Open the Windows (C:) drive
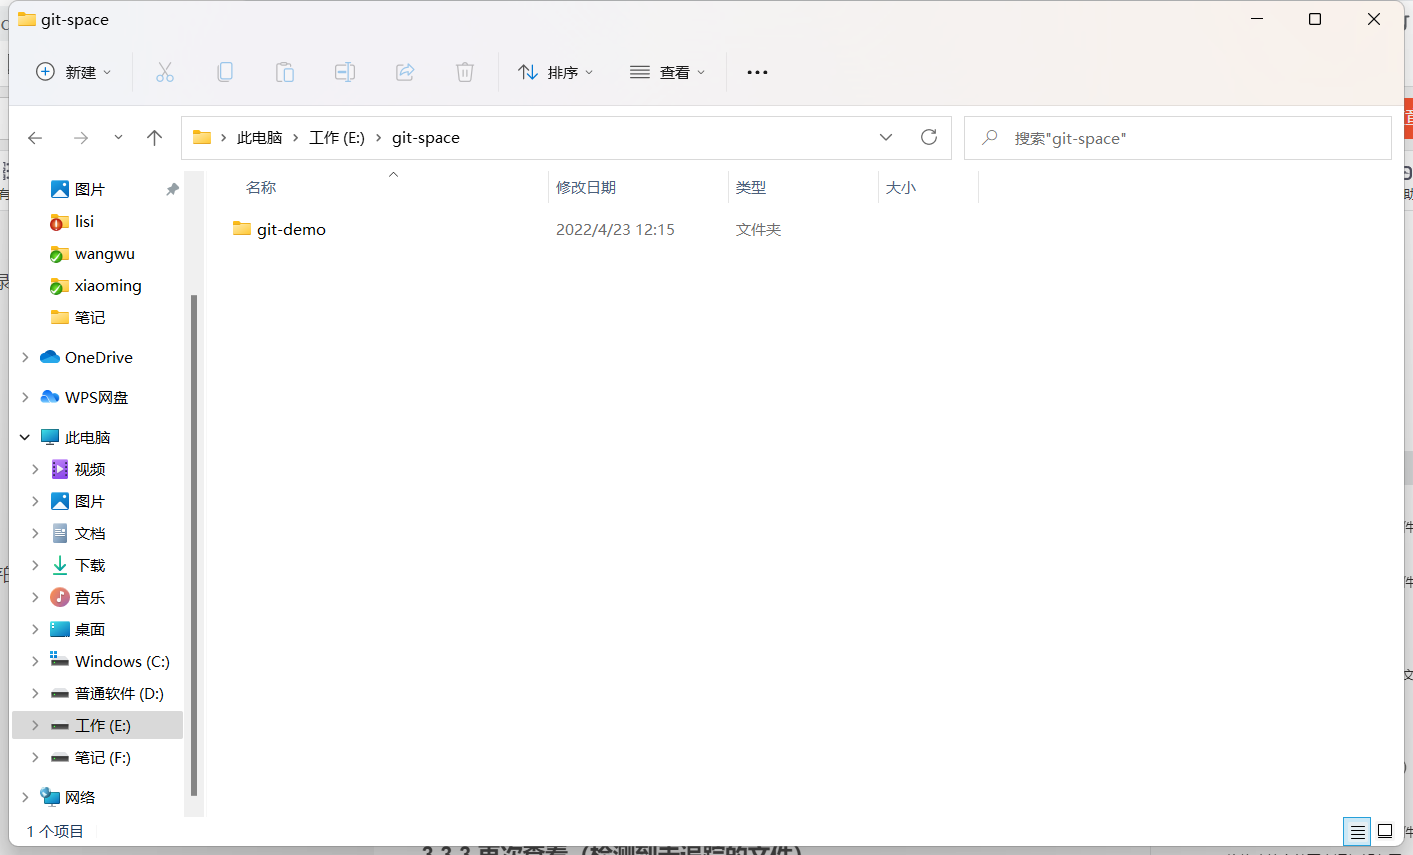The width and height of the screenshot is (1413, 855). pyautogui.click(x=122, y=661)
